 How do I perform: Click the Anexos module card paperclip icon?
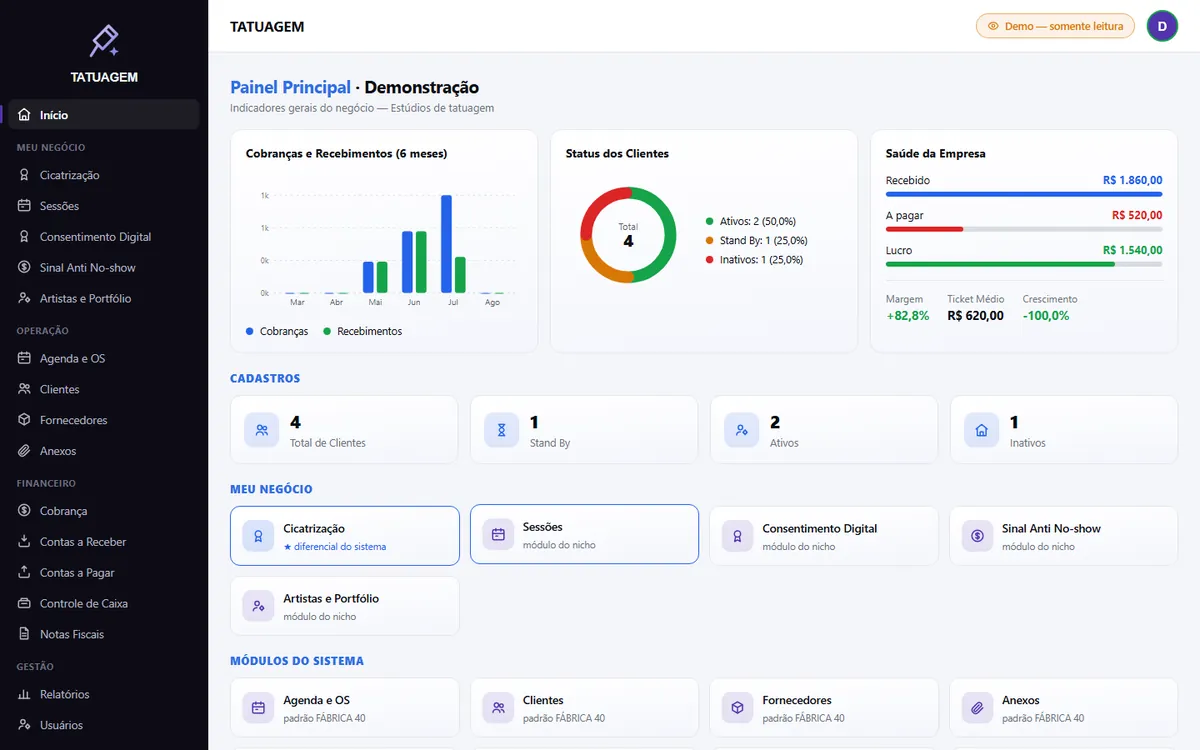click(978, 708)
